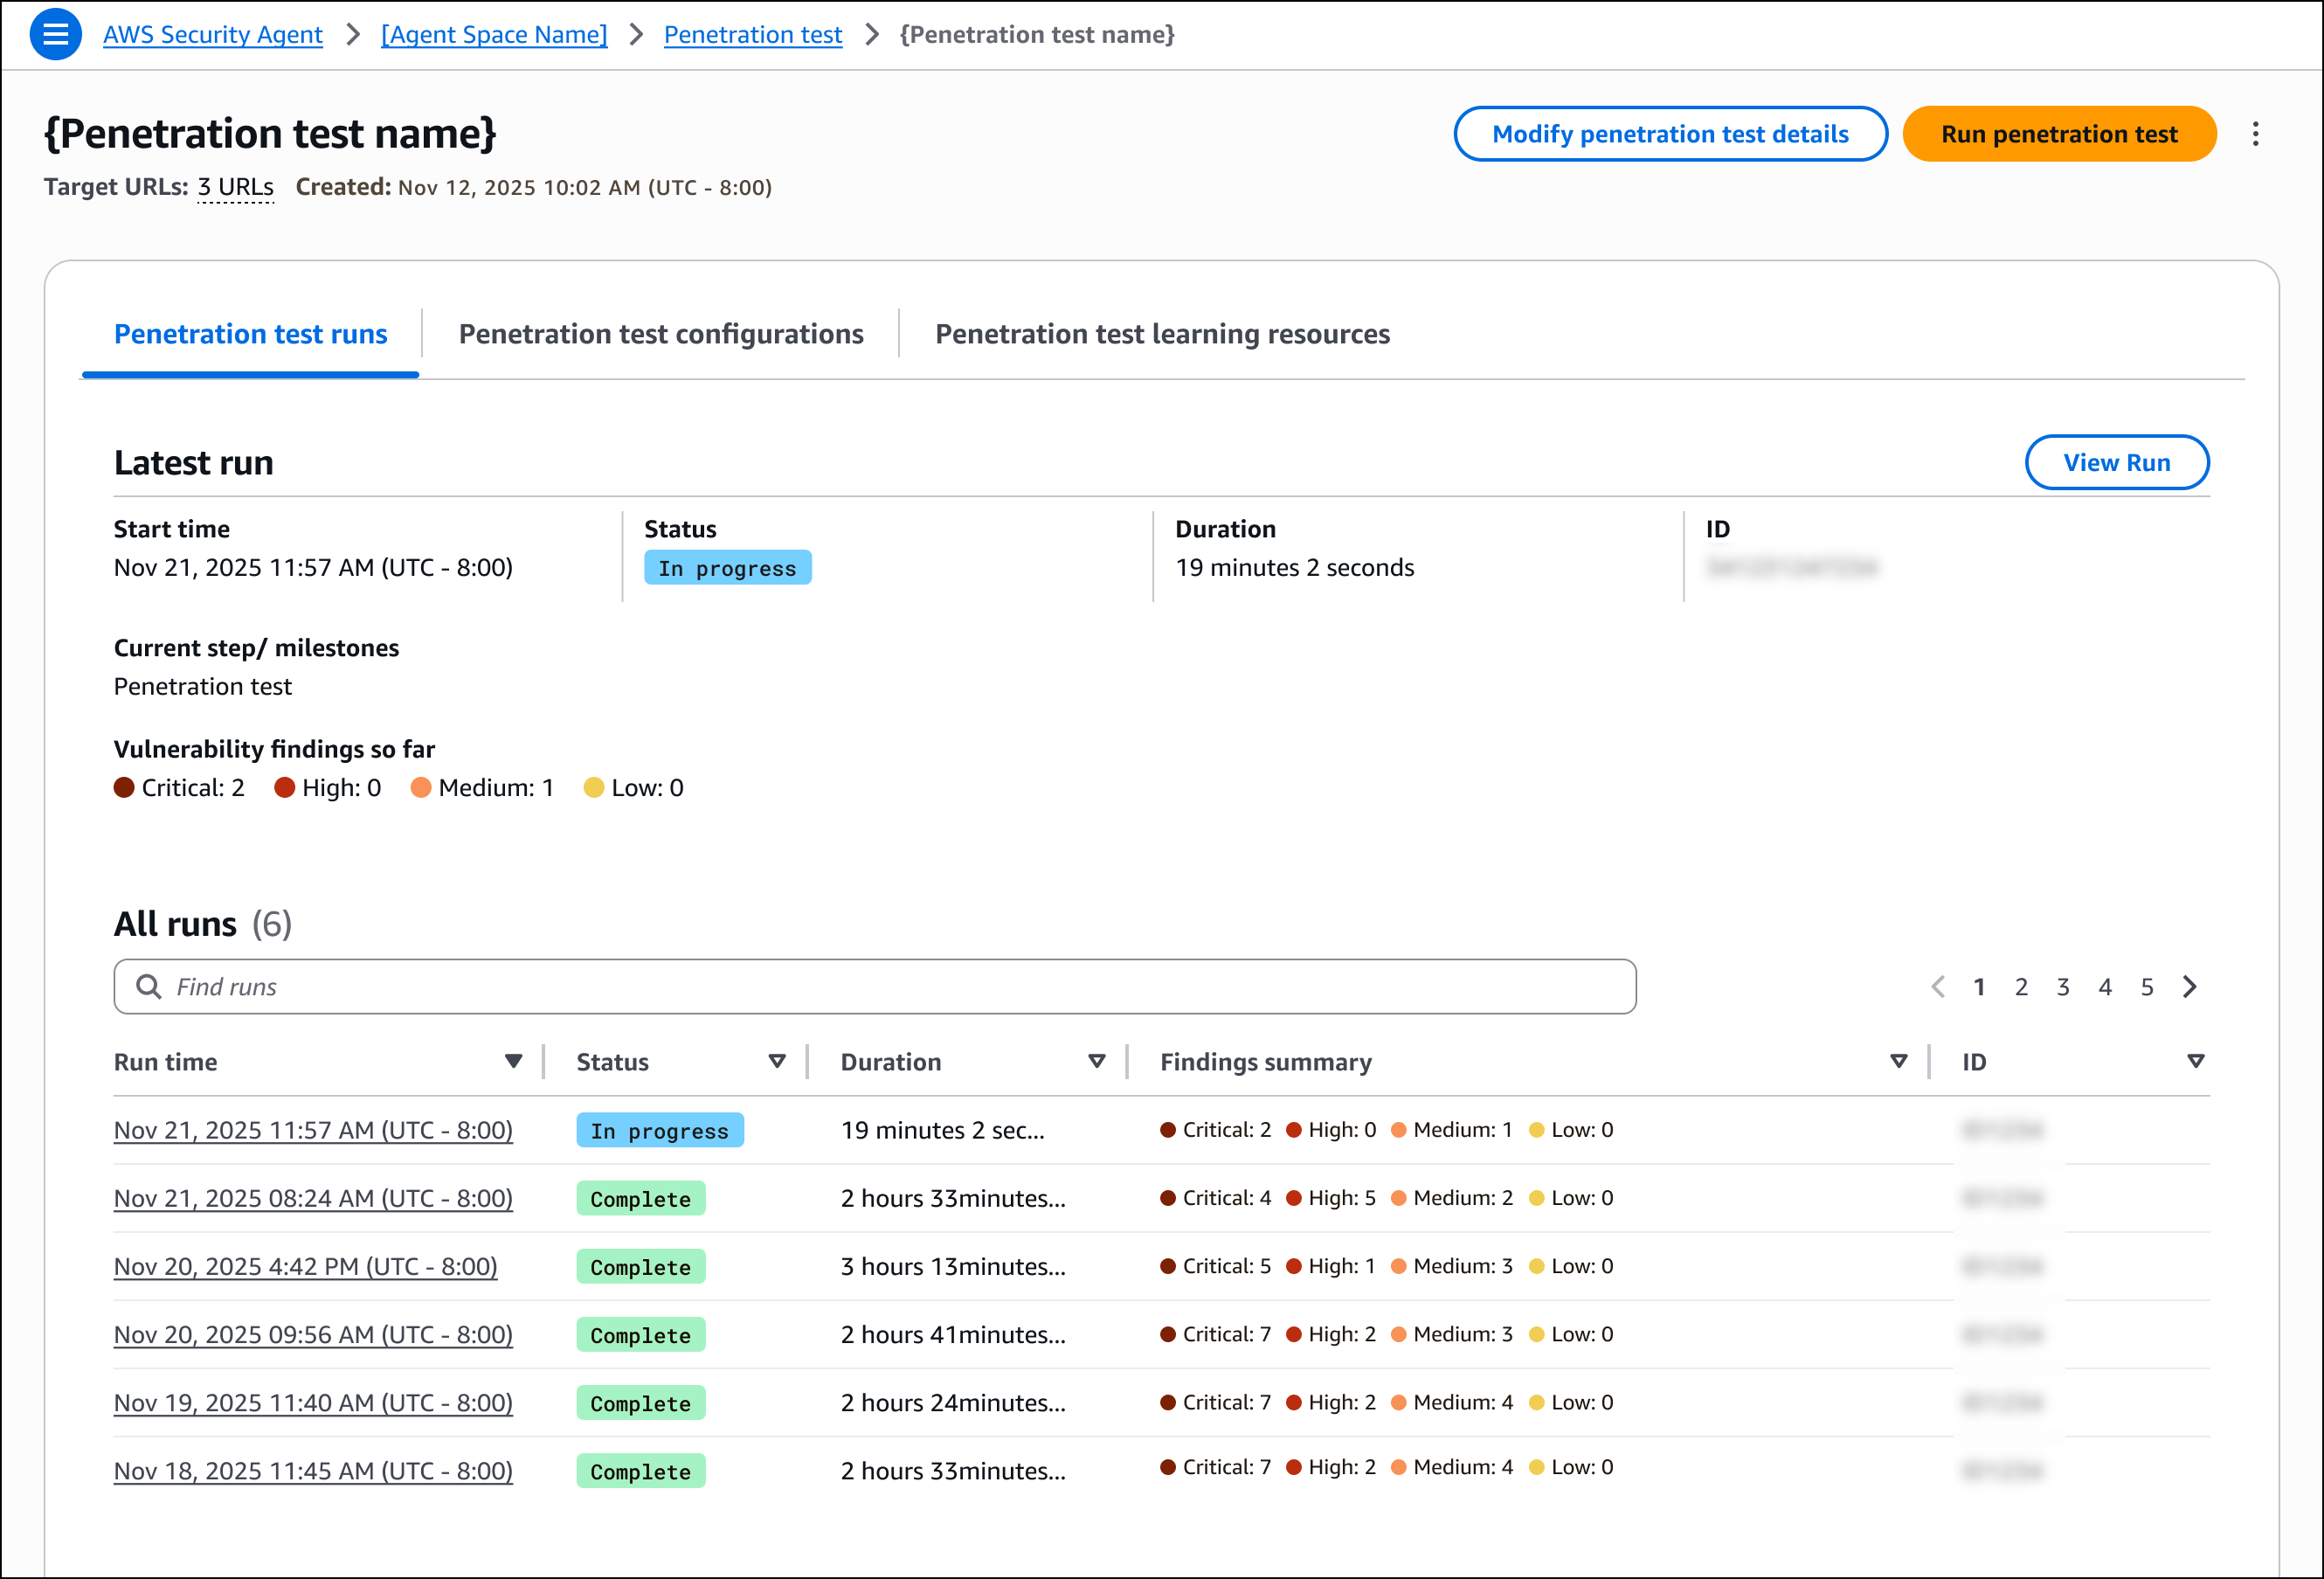Click the 3 URLs target link
2324x1579 pixels.
click(x=235, y=187)
